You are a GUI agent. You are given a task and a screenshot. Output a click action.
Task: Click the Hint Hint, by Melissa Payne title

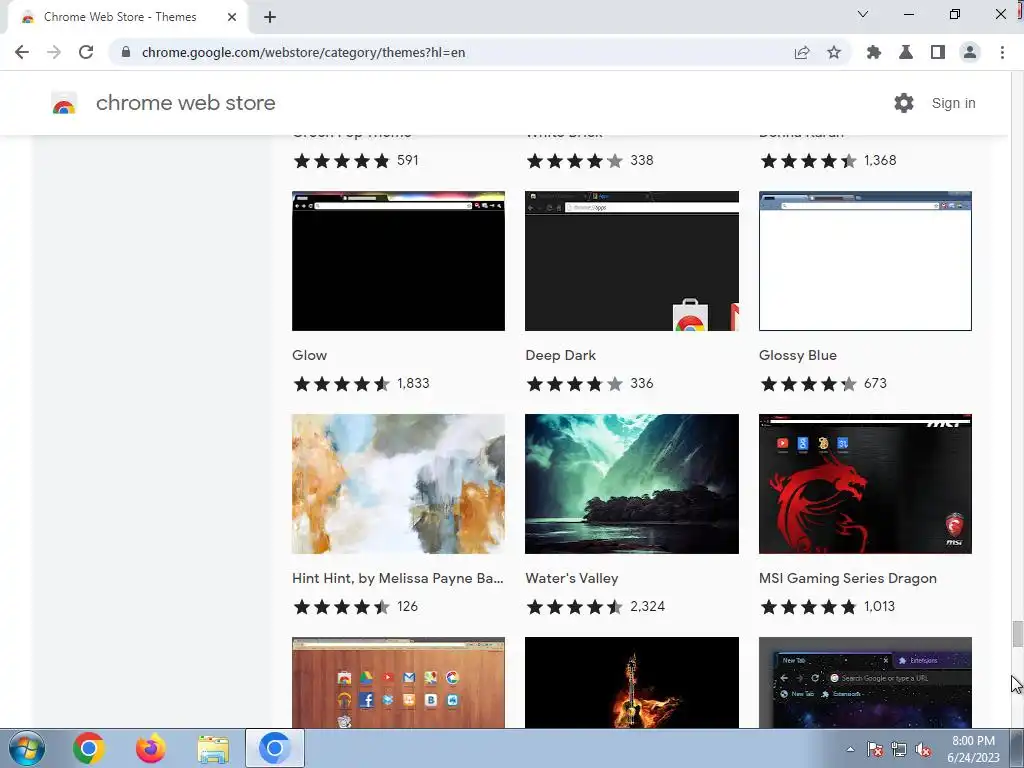[398, 579]
